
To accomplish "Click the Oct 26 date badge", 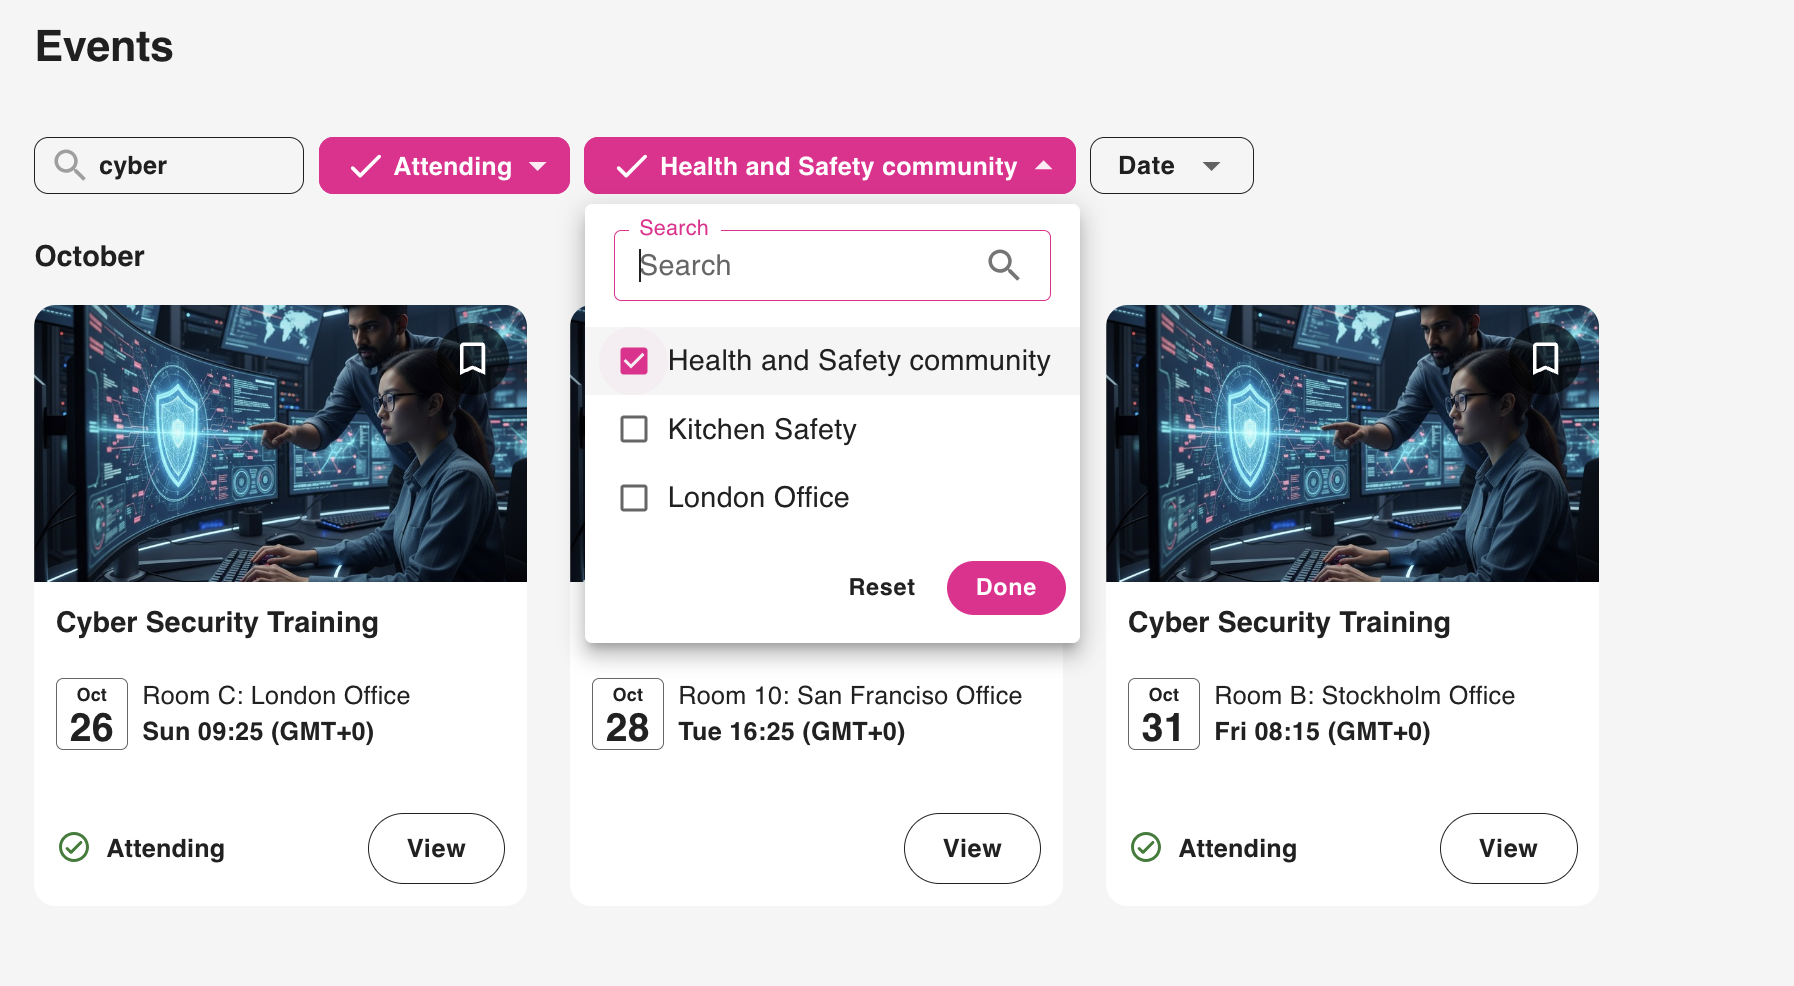I will tap(92, 714).
